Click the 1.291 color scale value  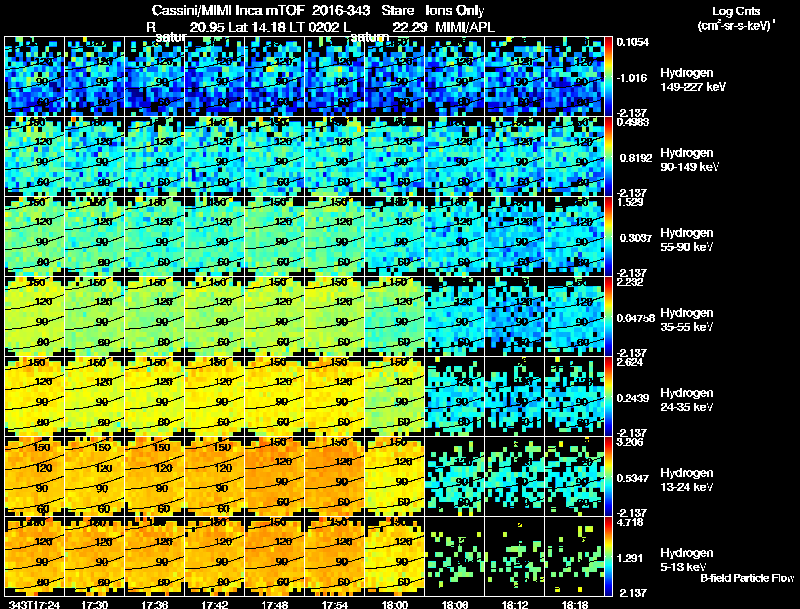click(x=630, y=558)
